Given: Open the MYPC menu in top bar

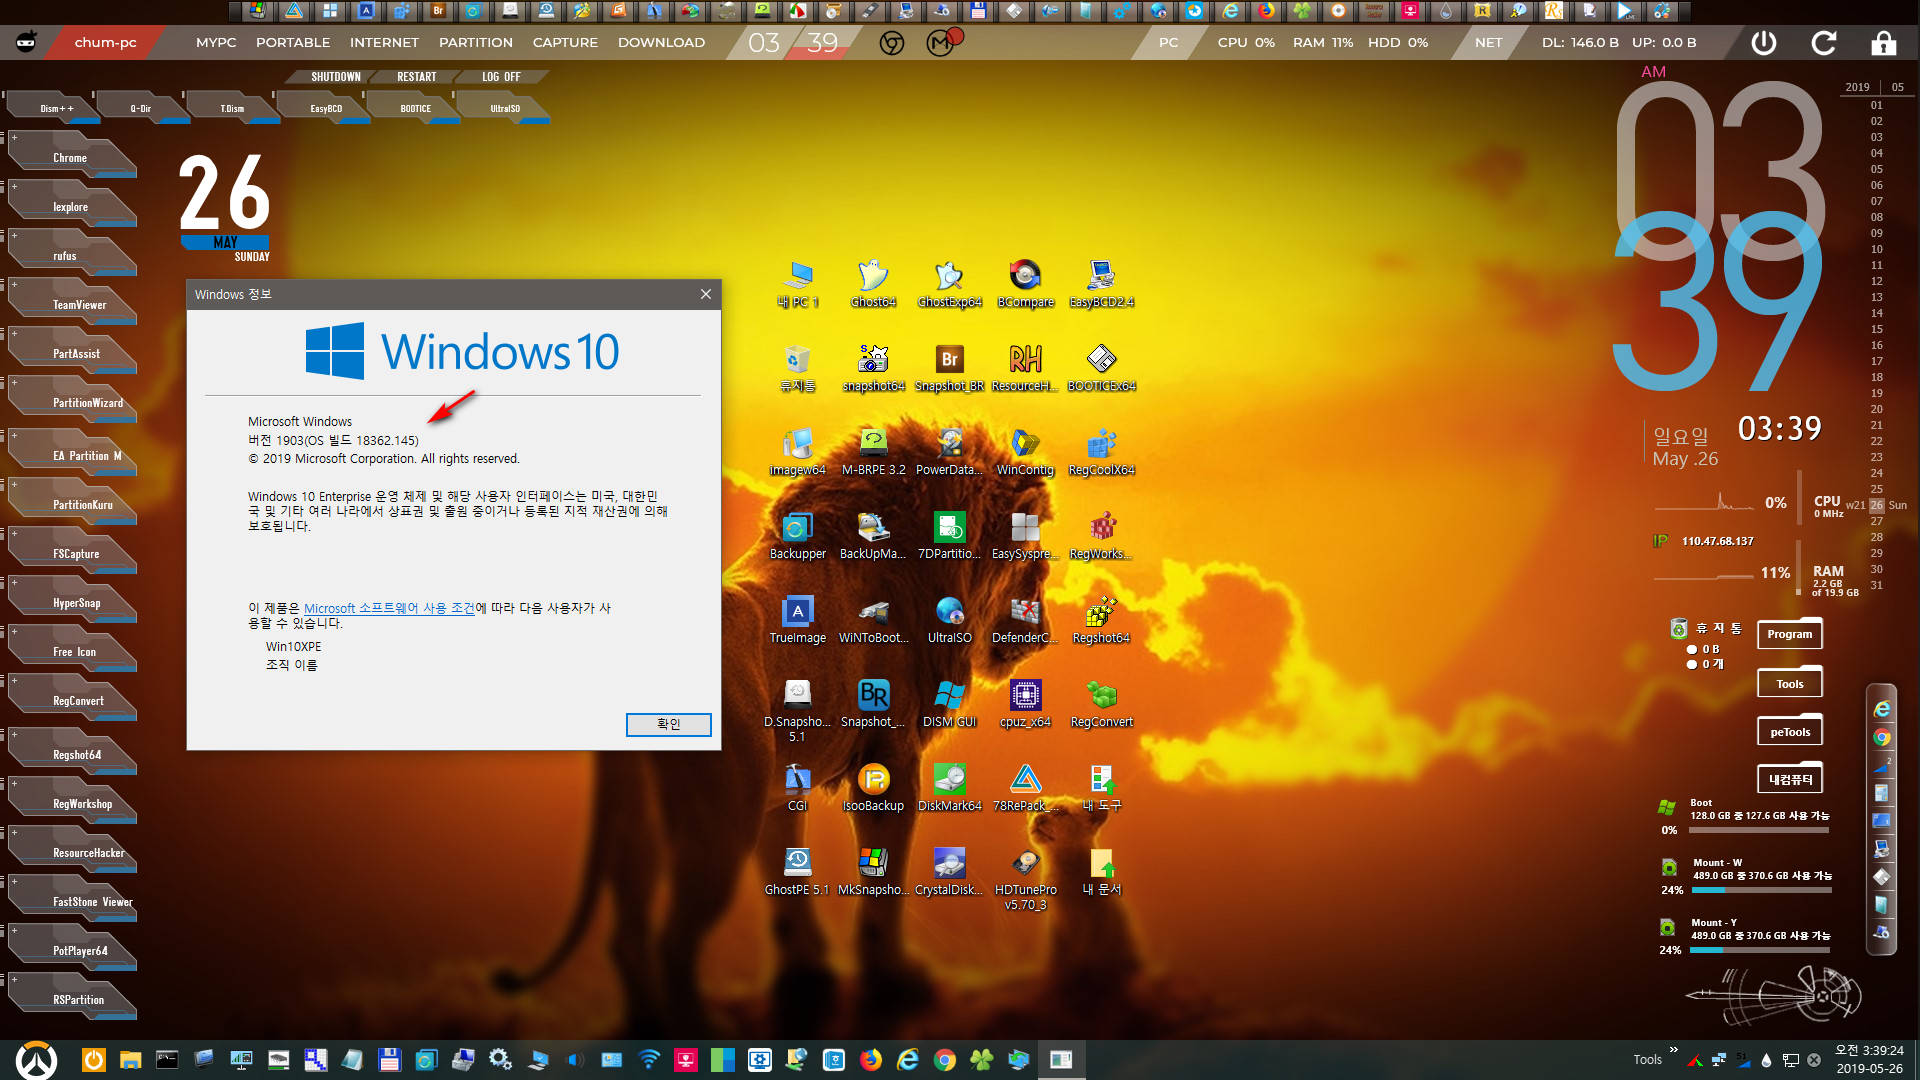Looking at the screenshot, I should pos(216,43).
